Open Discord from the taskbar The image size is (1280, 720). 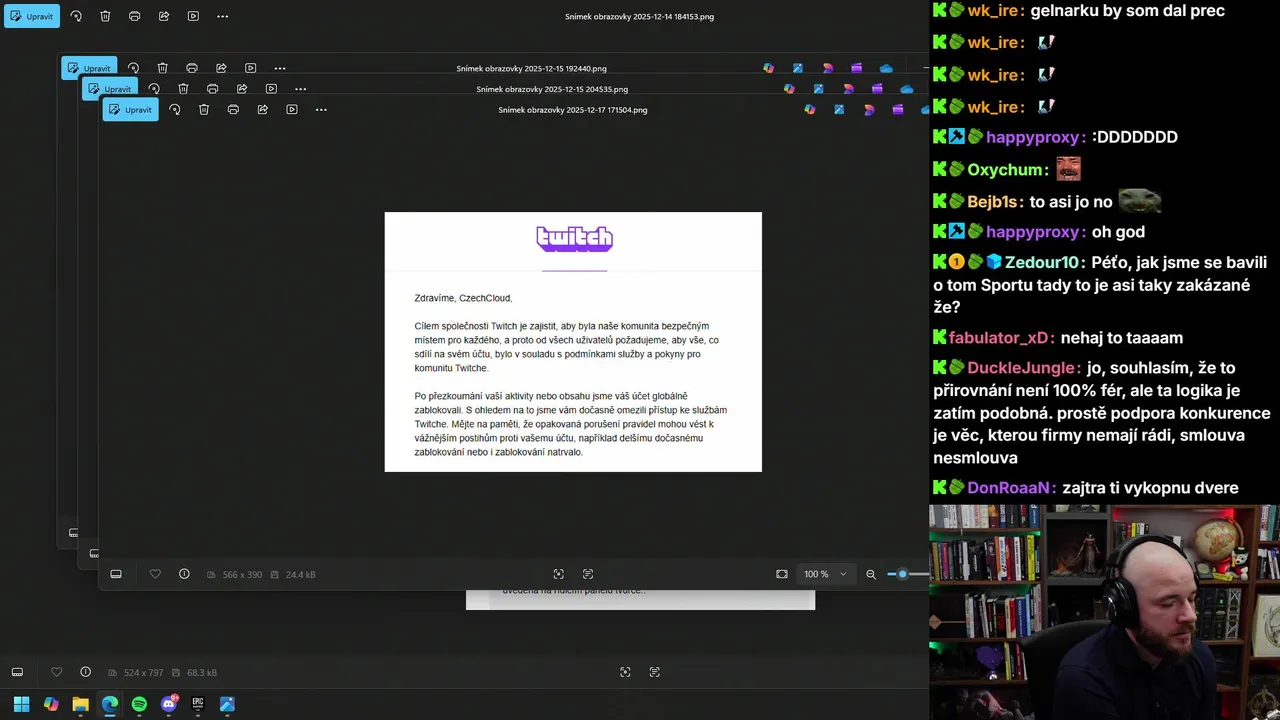pyautogui.click(x=169, y=704)
